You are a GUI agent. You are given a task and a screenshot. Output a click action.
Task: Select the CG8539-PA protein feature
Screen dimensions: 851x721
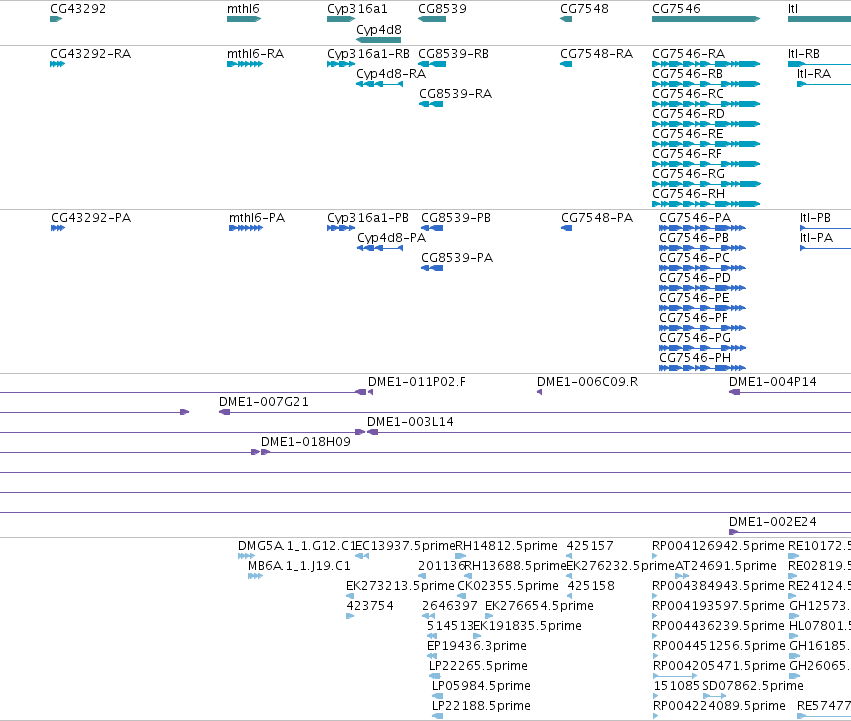point(432,268)
